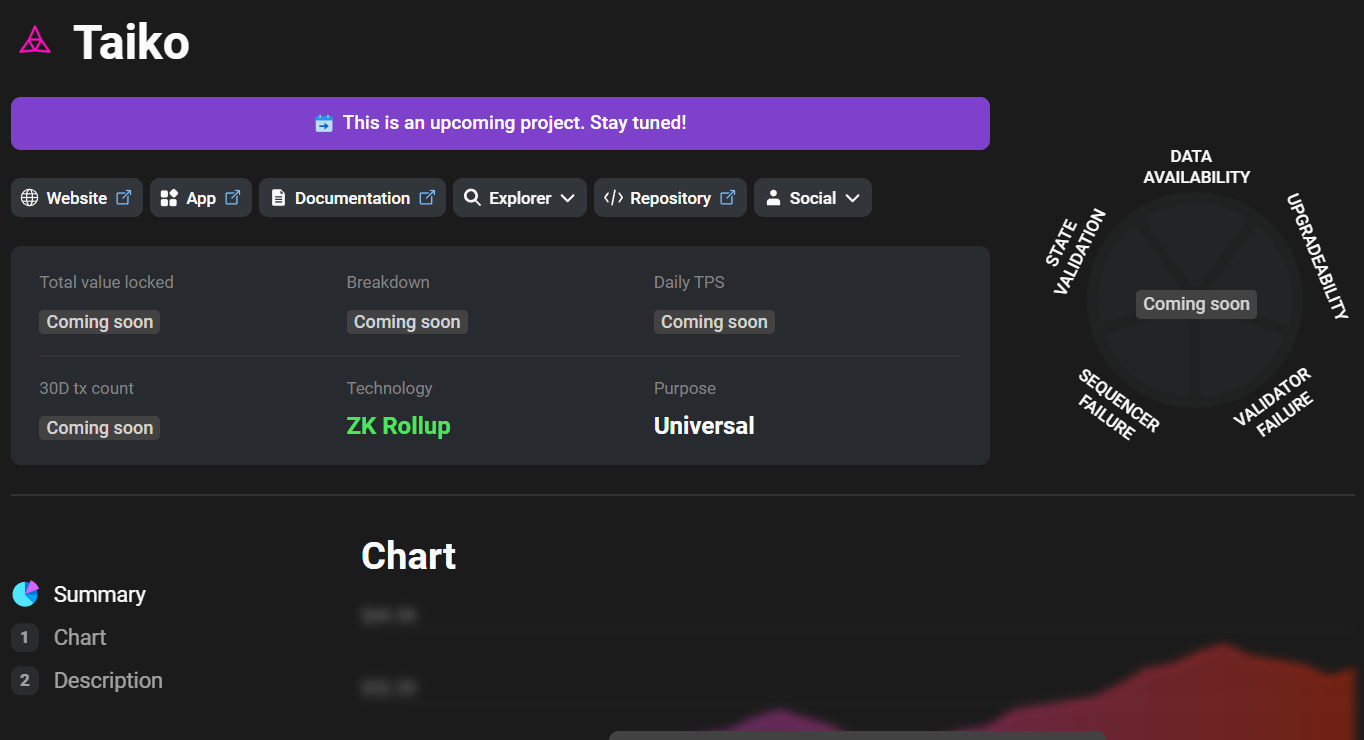This screenshot has height=740, width=1364.
Task: Click the Documentation file icon
Action: point(278,198)
